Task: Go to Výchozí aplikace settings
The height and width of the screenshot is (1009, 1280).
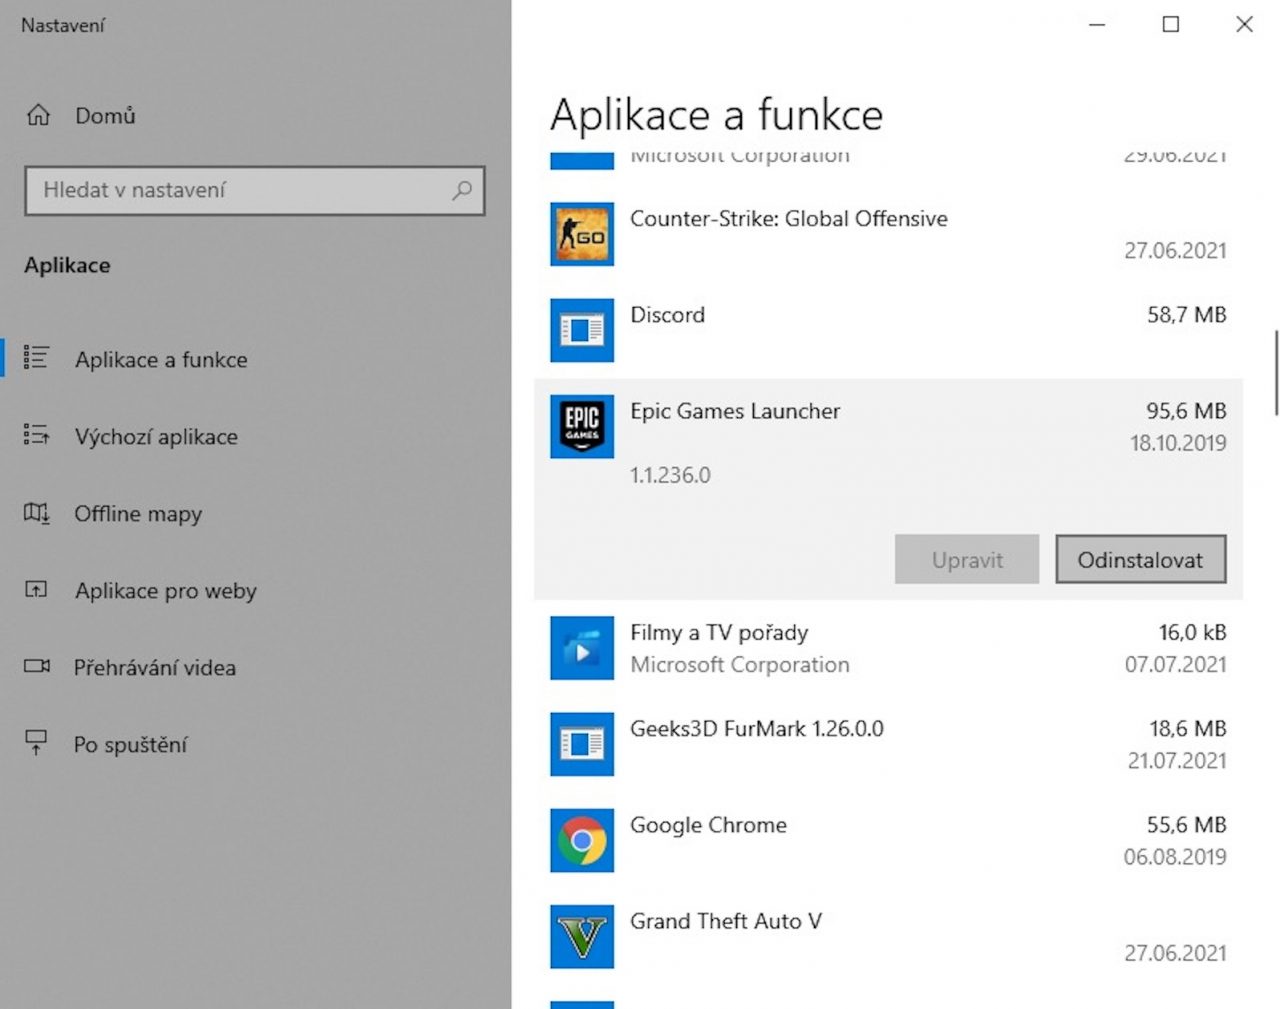Action: 156,437
